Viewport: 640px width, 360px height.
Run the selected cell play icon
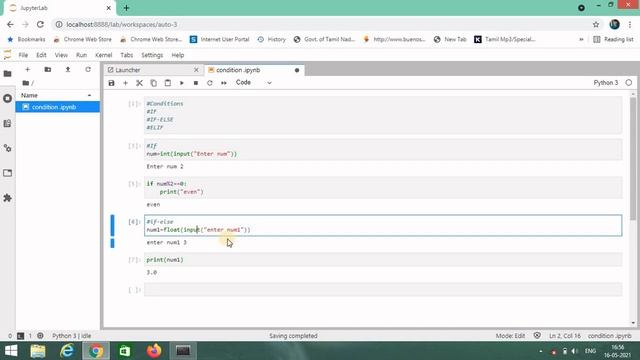pos(182,83)
